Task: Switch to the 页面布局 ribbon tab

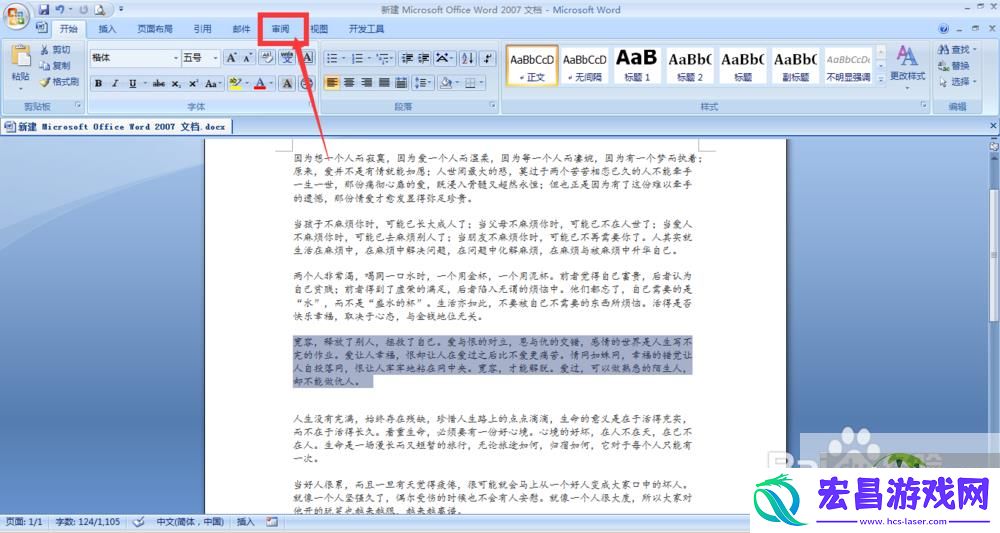Action: pos(155,29)
